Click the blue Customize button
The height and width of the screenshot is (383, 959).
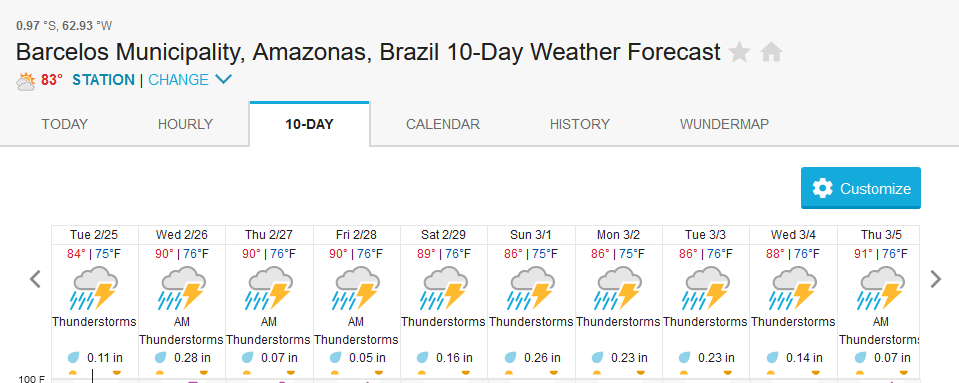coord(861,188)
